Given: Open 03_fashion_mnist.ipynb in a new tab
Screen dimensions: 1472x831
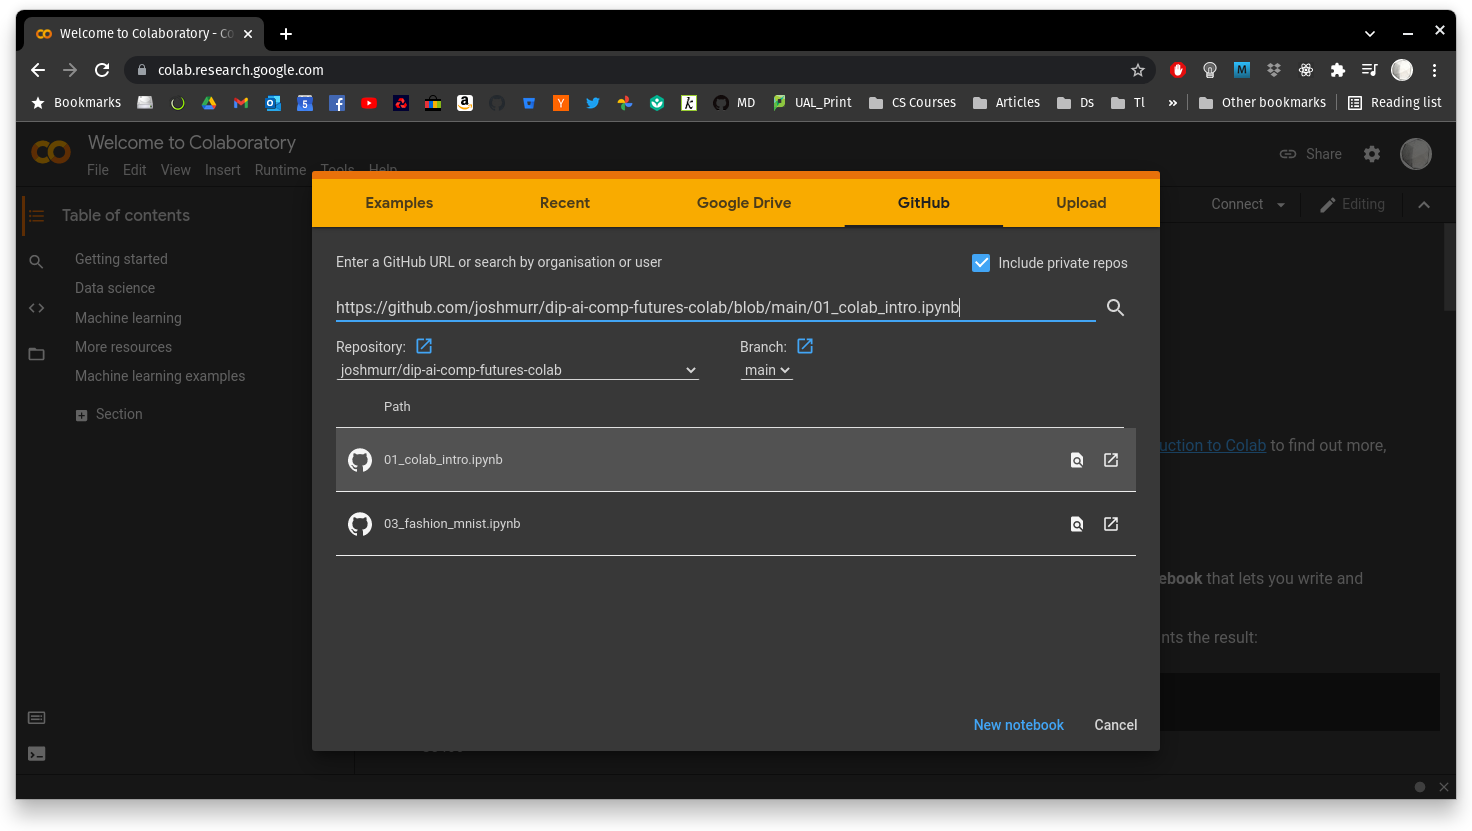Looking at the screenshot, I should 1111,524.
